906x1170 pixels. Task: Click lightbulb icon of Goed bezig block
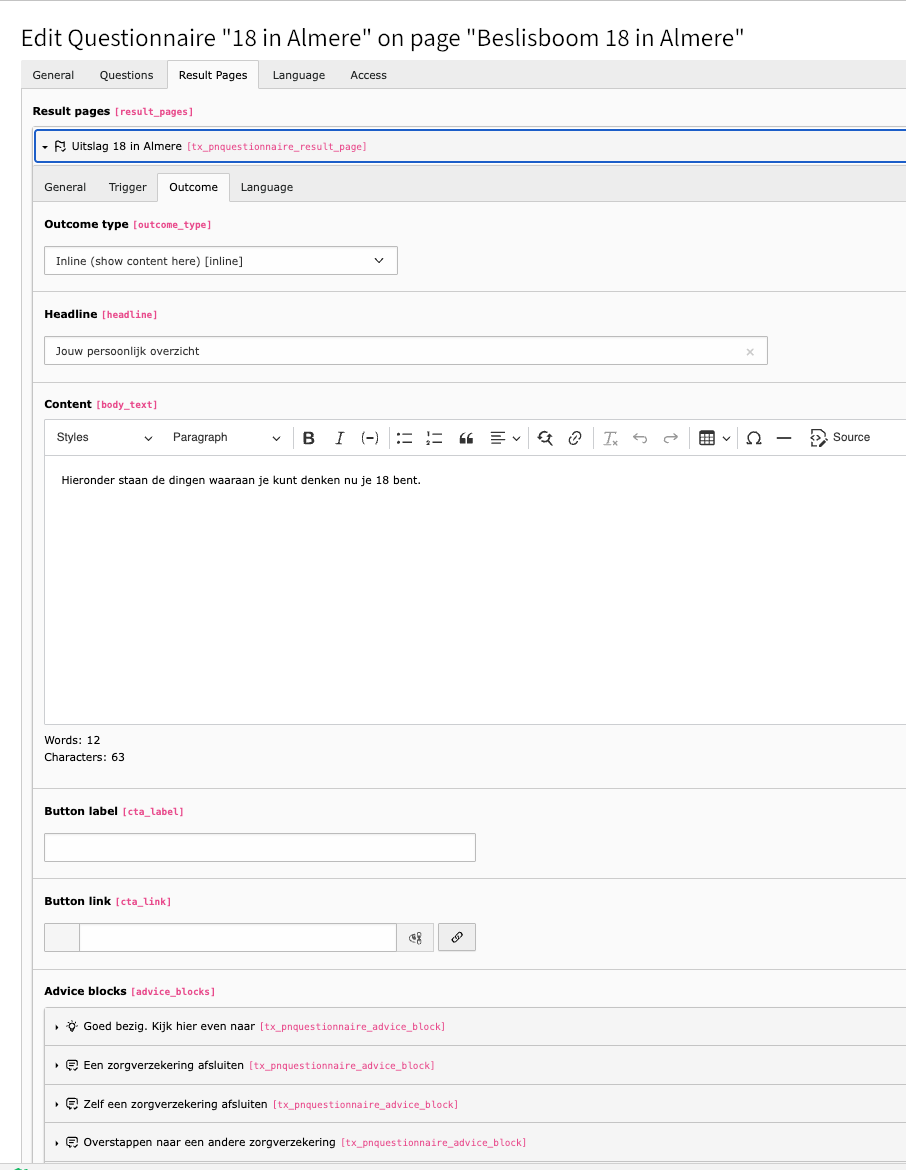[72, 1027]
